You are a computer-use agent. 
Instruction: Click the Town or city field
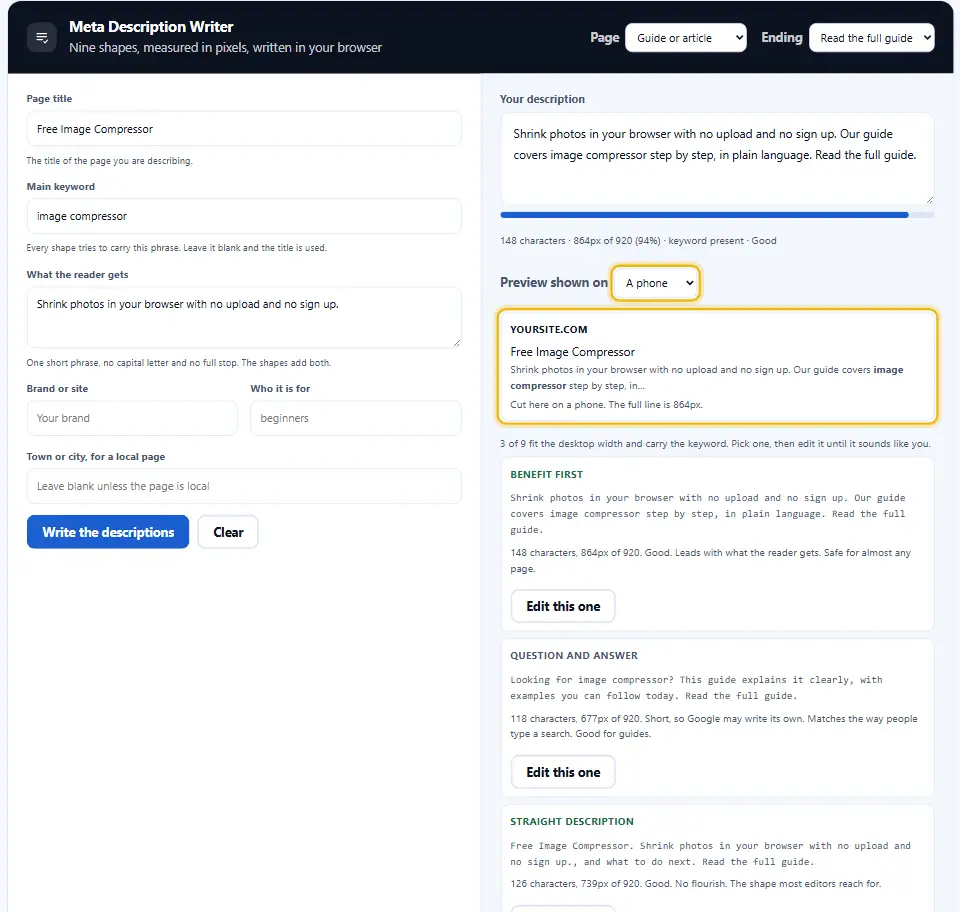point(244,486)
